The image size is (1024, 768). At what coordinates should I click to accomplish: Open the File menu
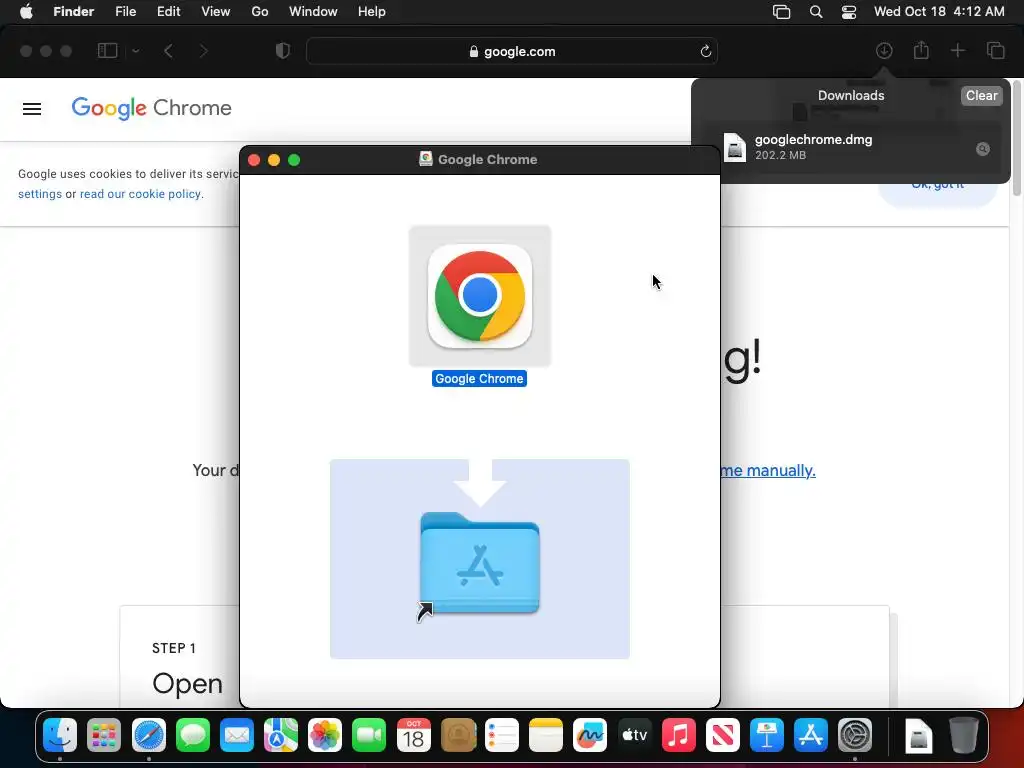click(x=125, y=12)
